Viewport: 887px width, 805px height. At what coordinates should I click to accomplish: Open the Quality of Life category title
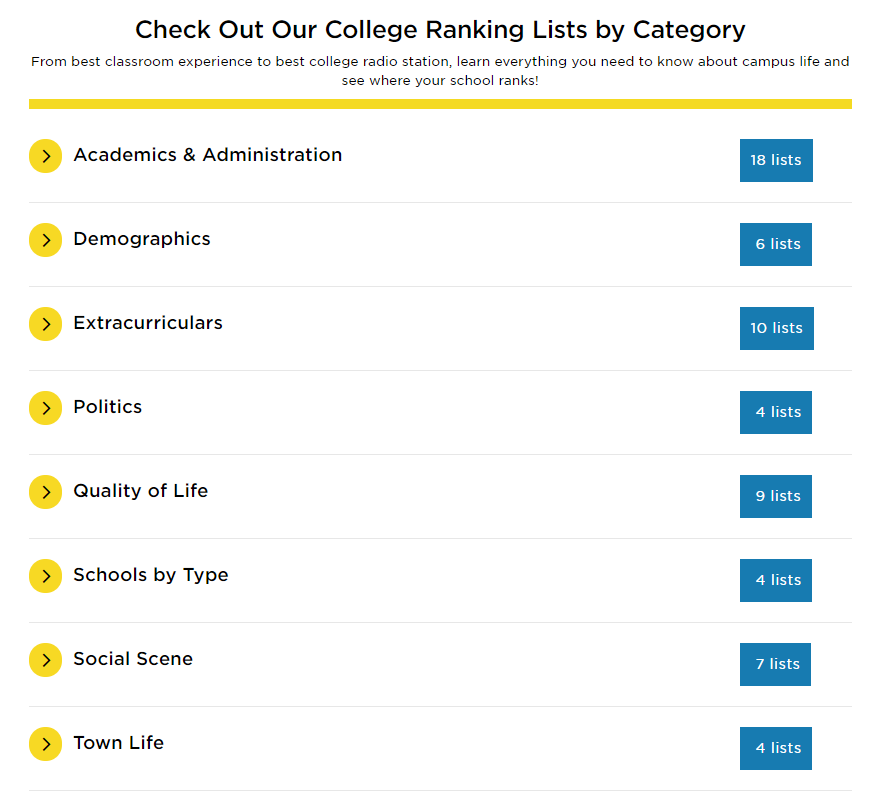click(x=141, y=491)
